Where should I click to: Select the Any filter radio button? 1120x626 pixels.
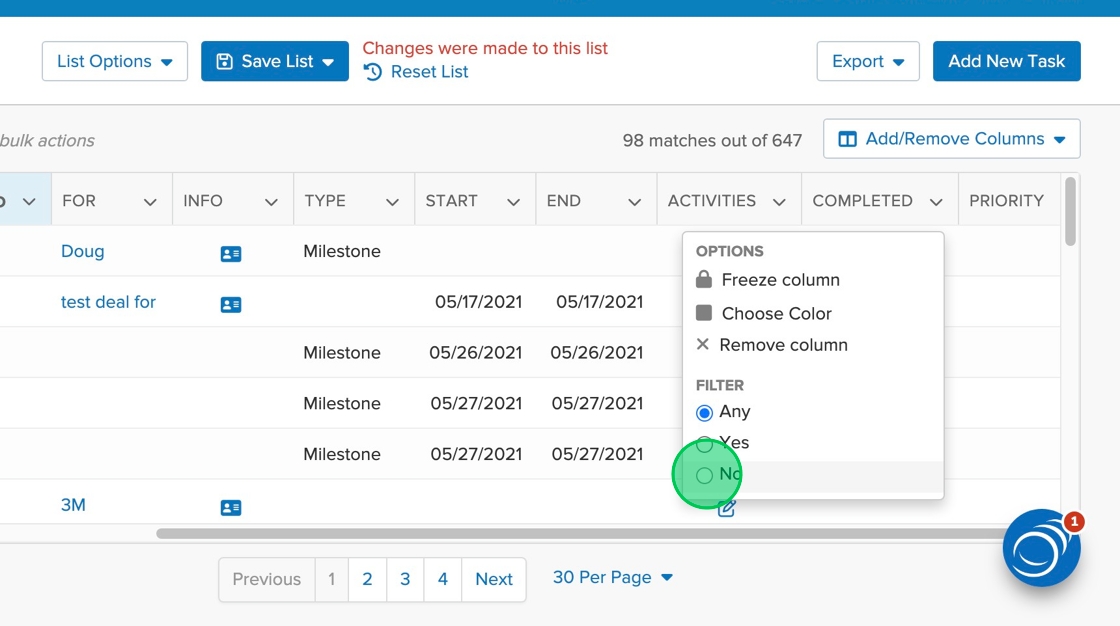pyautogui.click(x=705, y=412)
